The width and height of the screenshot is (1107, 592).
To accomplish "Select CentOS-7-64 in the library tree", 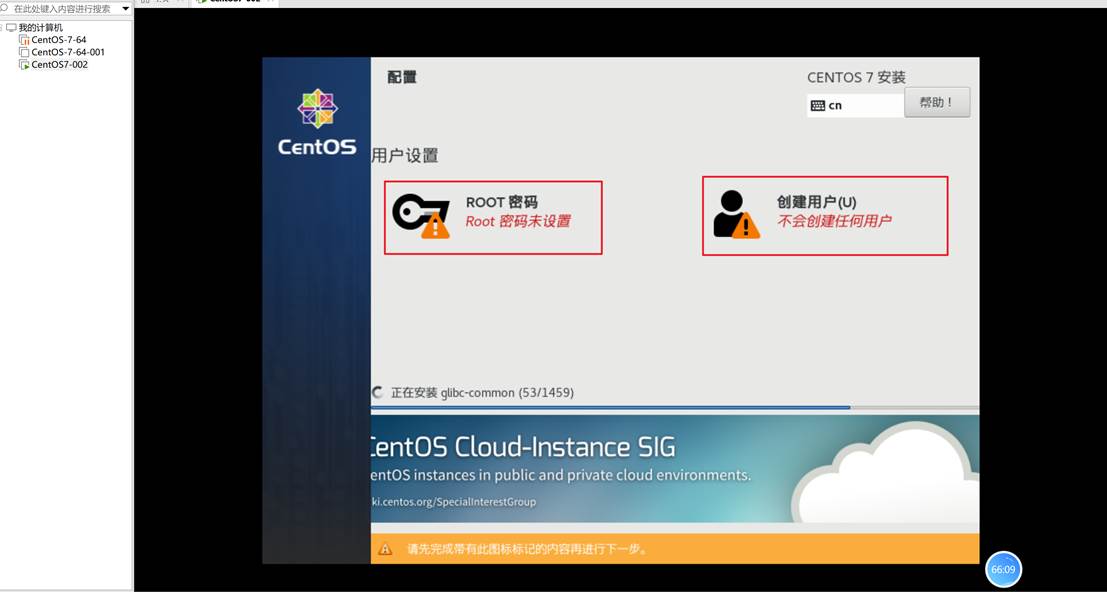I will click(x=59, y=40).
